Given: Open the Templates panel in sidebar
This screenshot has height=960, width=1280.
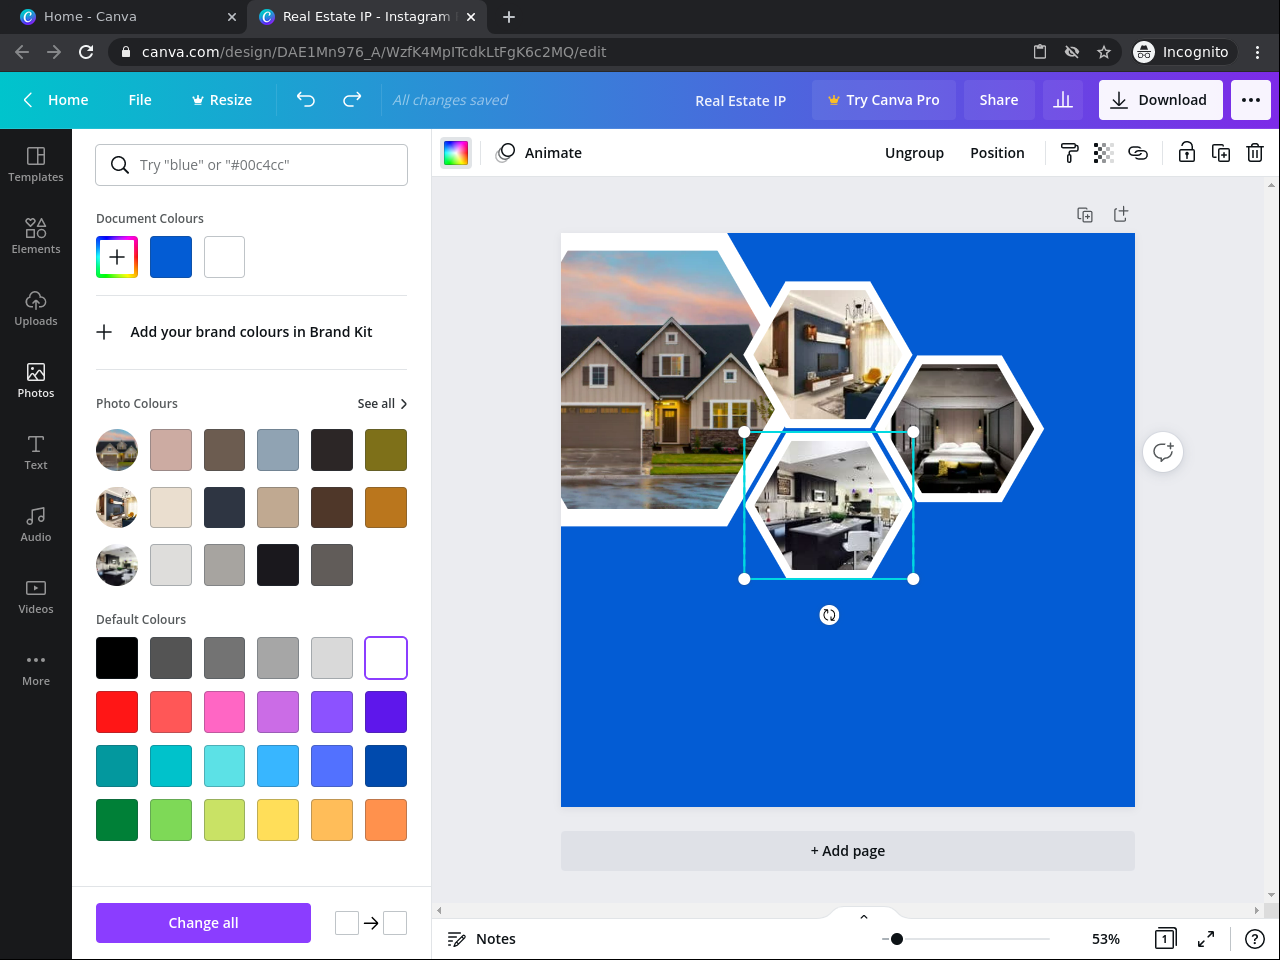Looking at the screenshot, I should pos(36,164).
